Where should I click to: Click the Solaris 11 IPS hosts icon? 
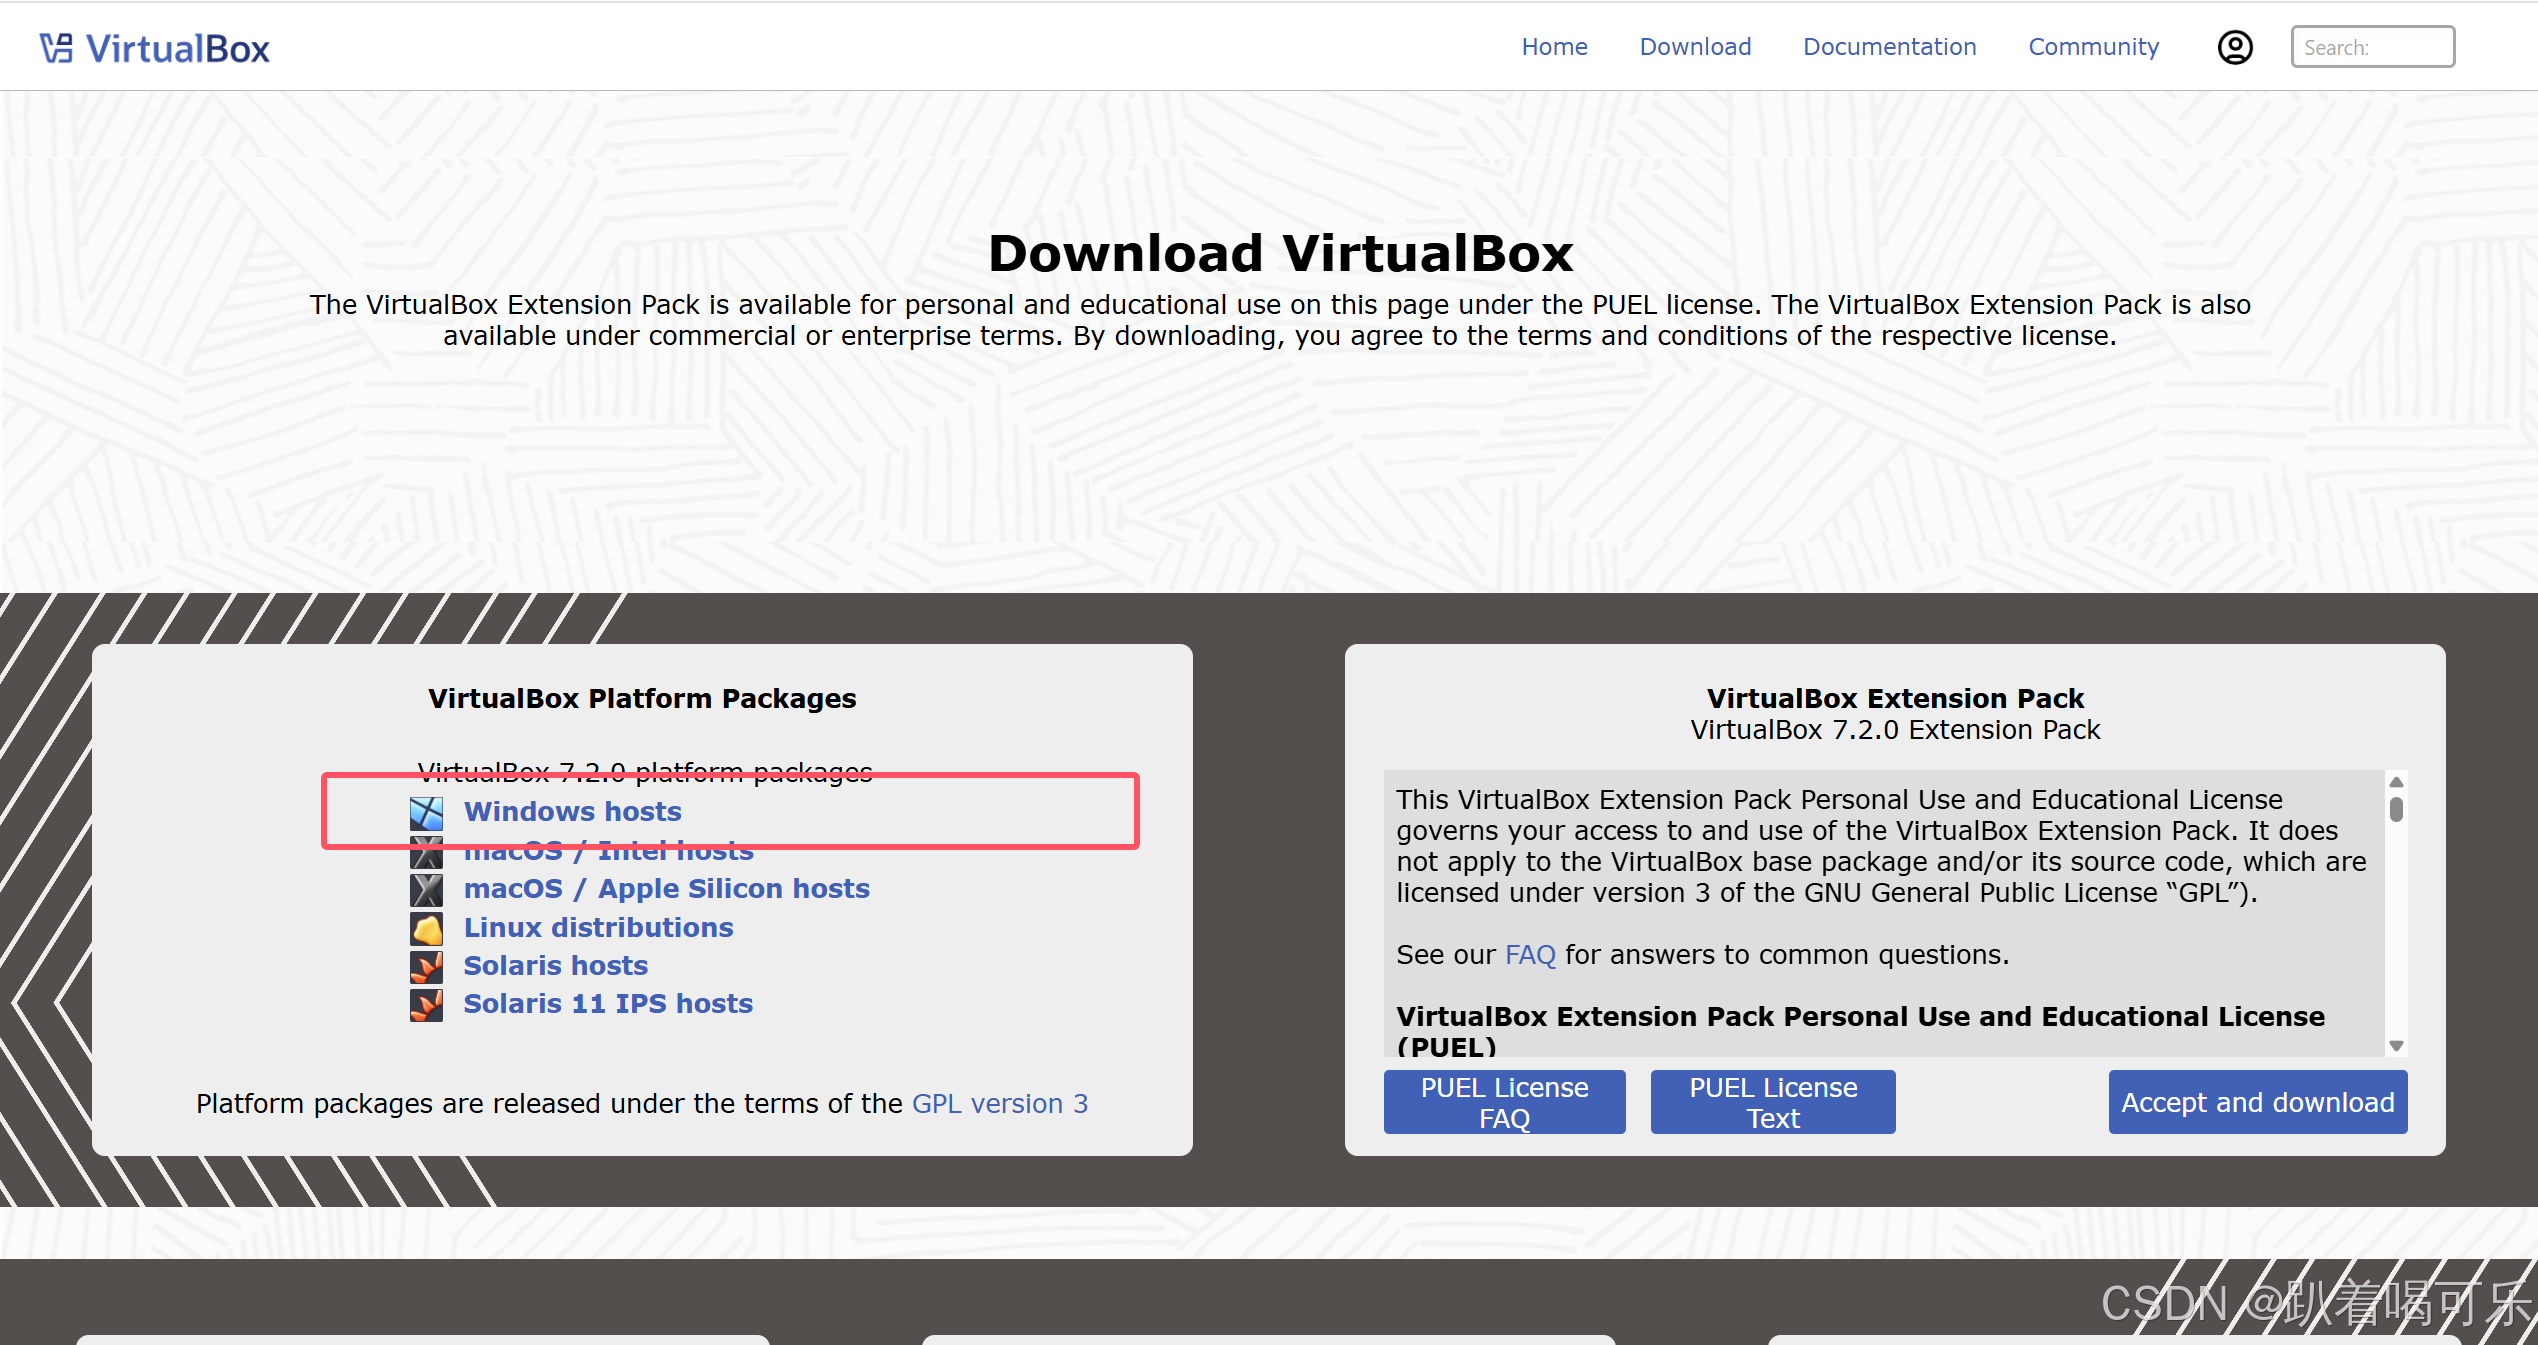[x=426, y=1005]
